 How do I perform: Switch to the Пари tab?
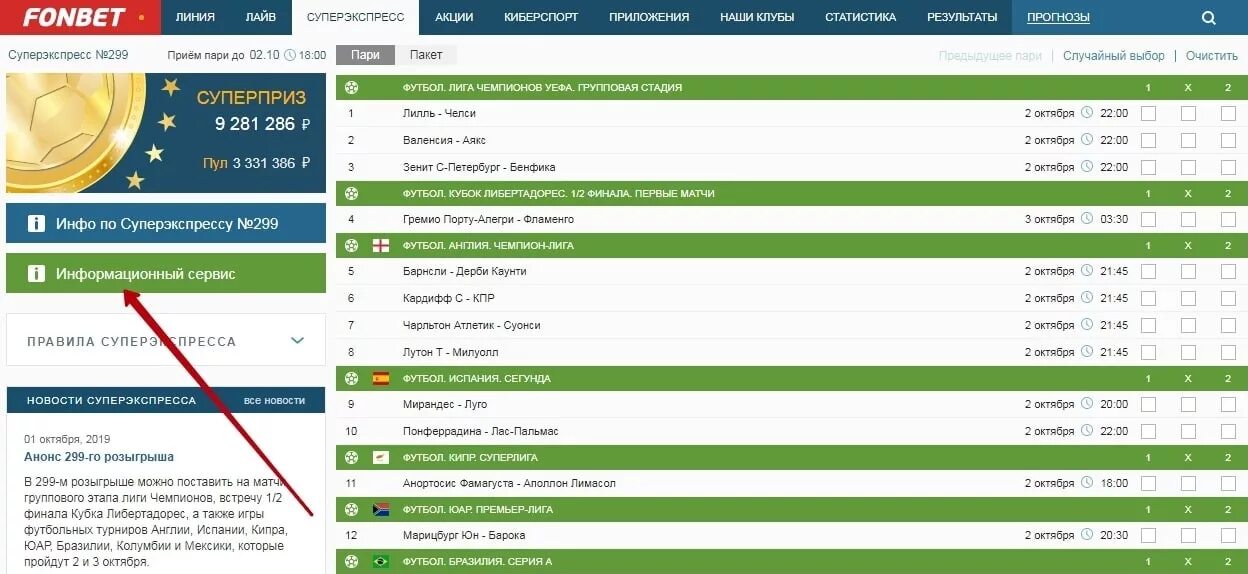pyautogui.click(x=366, y=55)
